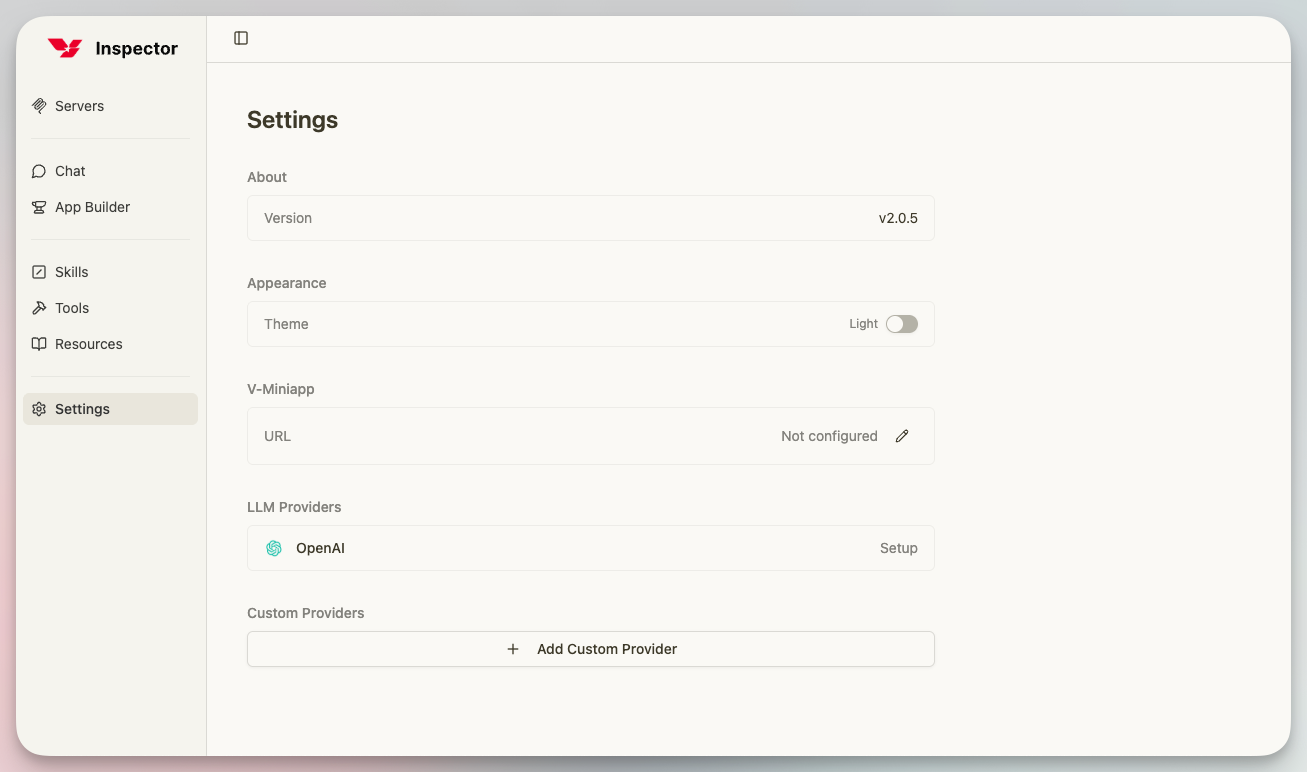Click the Tools hammer icon
The image size is (1307, 772).
coord(39,308)
